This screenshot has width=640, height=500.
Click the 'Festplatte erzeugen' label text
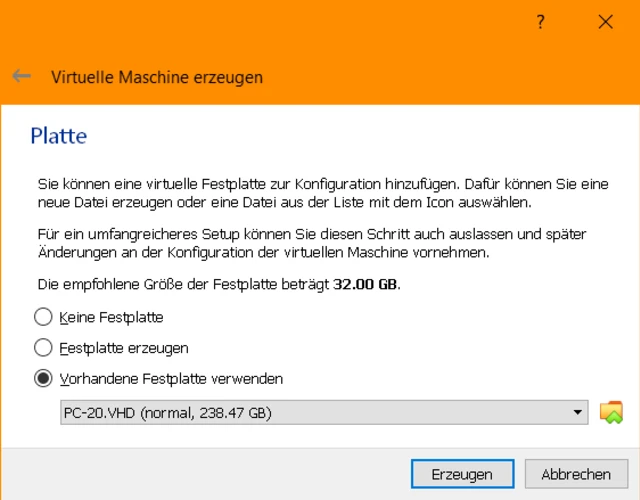[124, 348]
